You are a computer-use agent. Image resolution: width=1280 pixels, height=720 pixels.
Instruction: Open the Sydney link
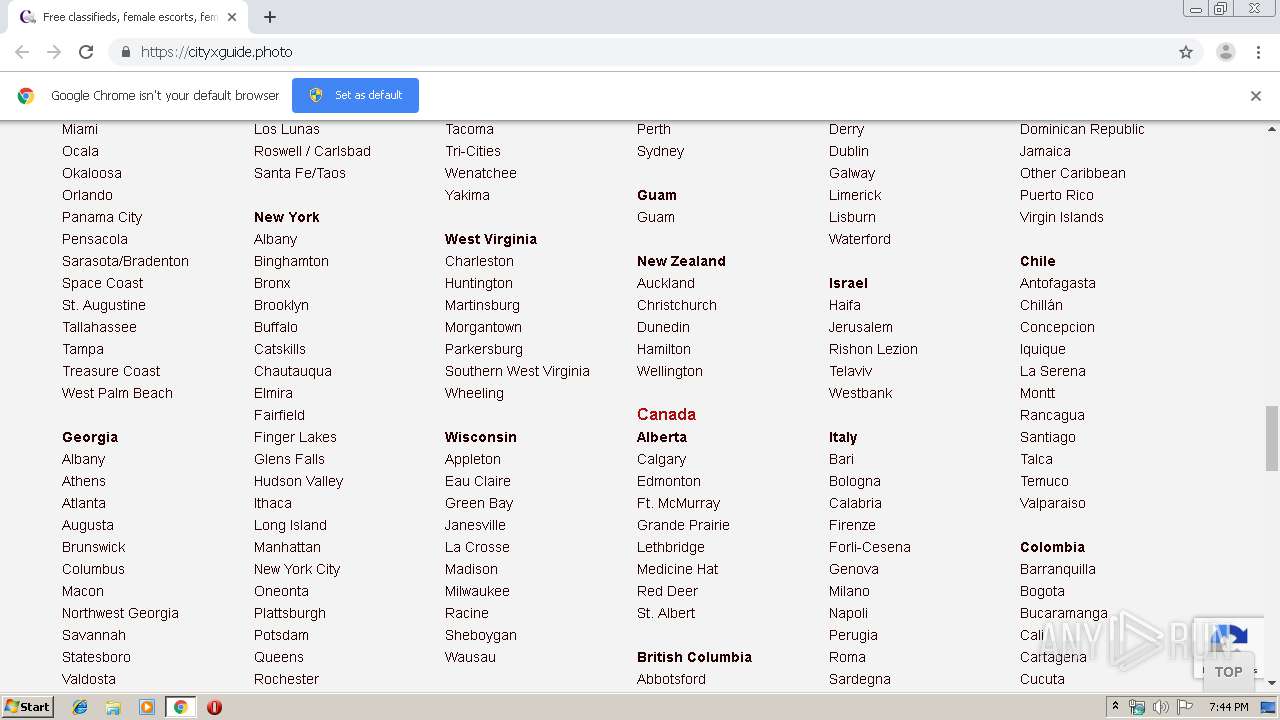click(660, 151)
